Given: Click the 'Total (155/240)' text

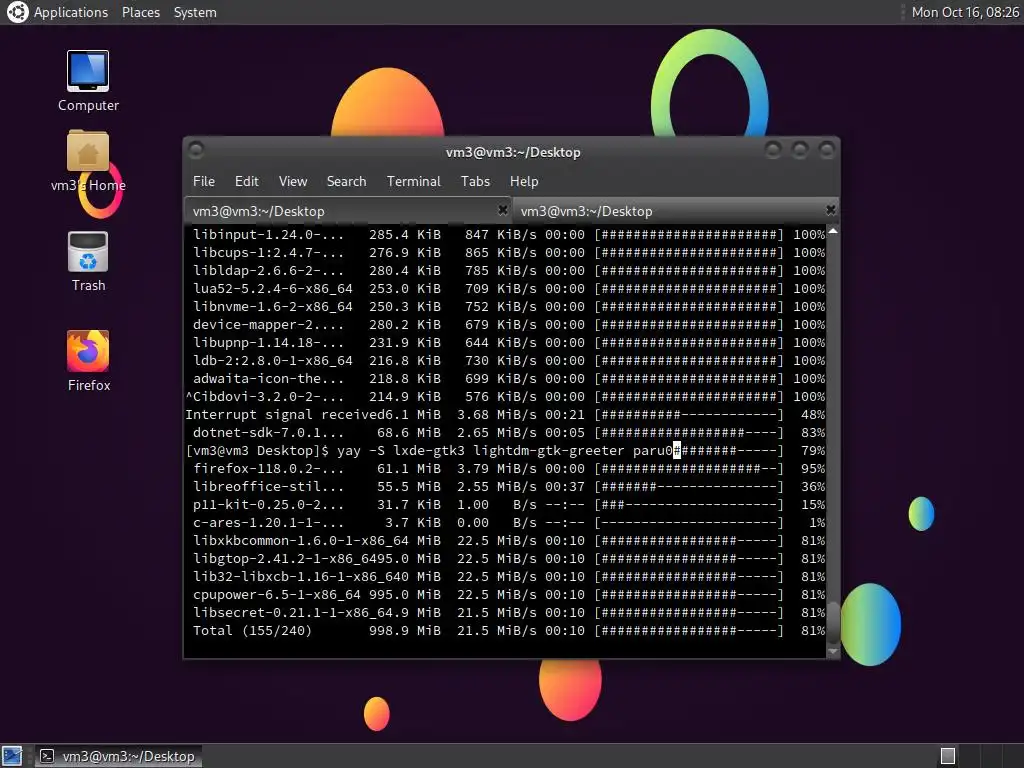Looking at the screenshot, I should [252, 631].
